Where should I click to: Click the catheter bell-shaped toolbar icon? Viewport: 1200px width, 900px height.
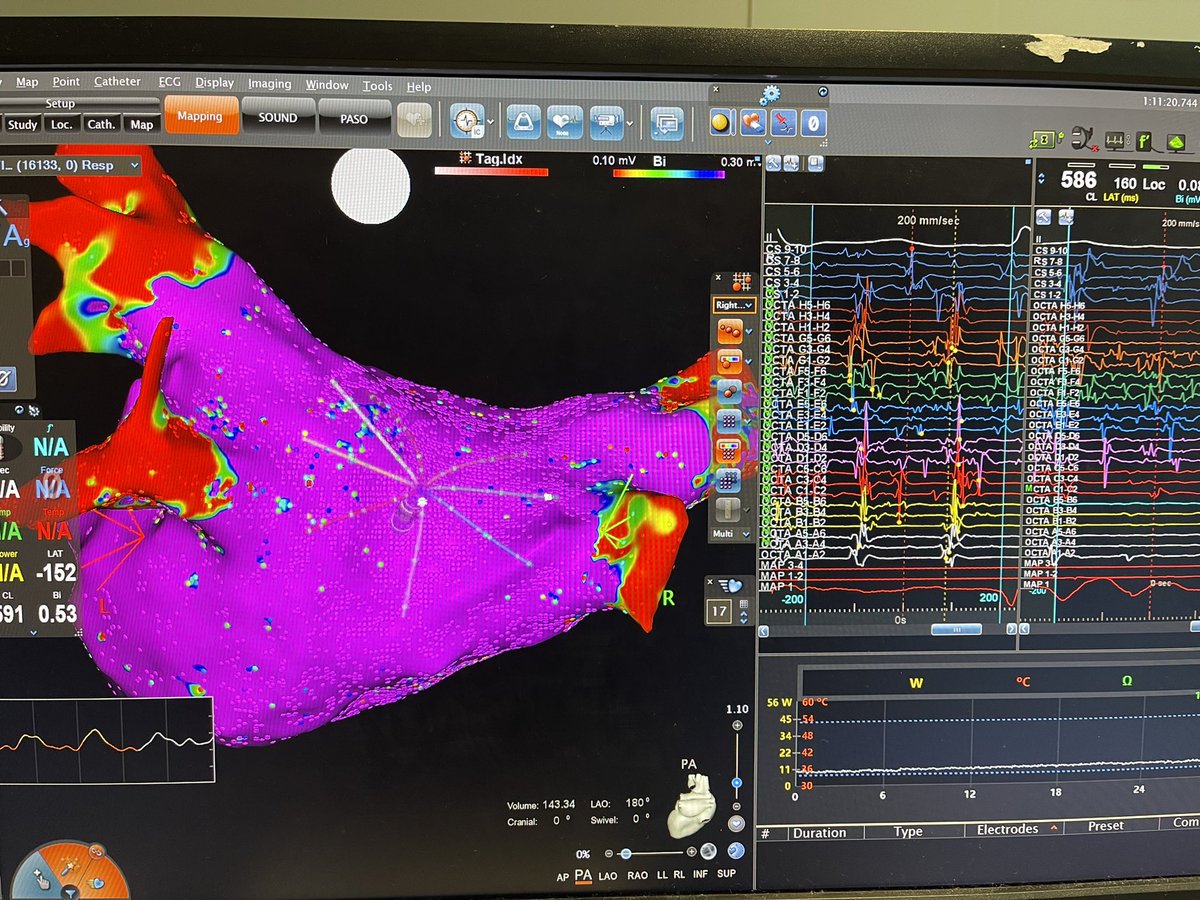523,121
